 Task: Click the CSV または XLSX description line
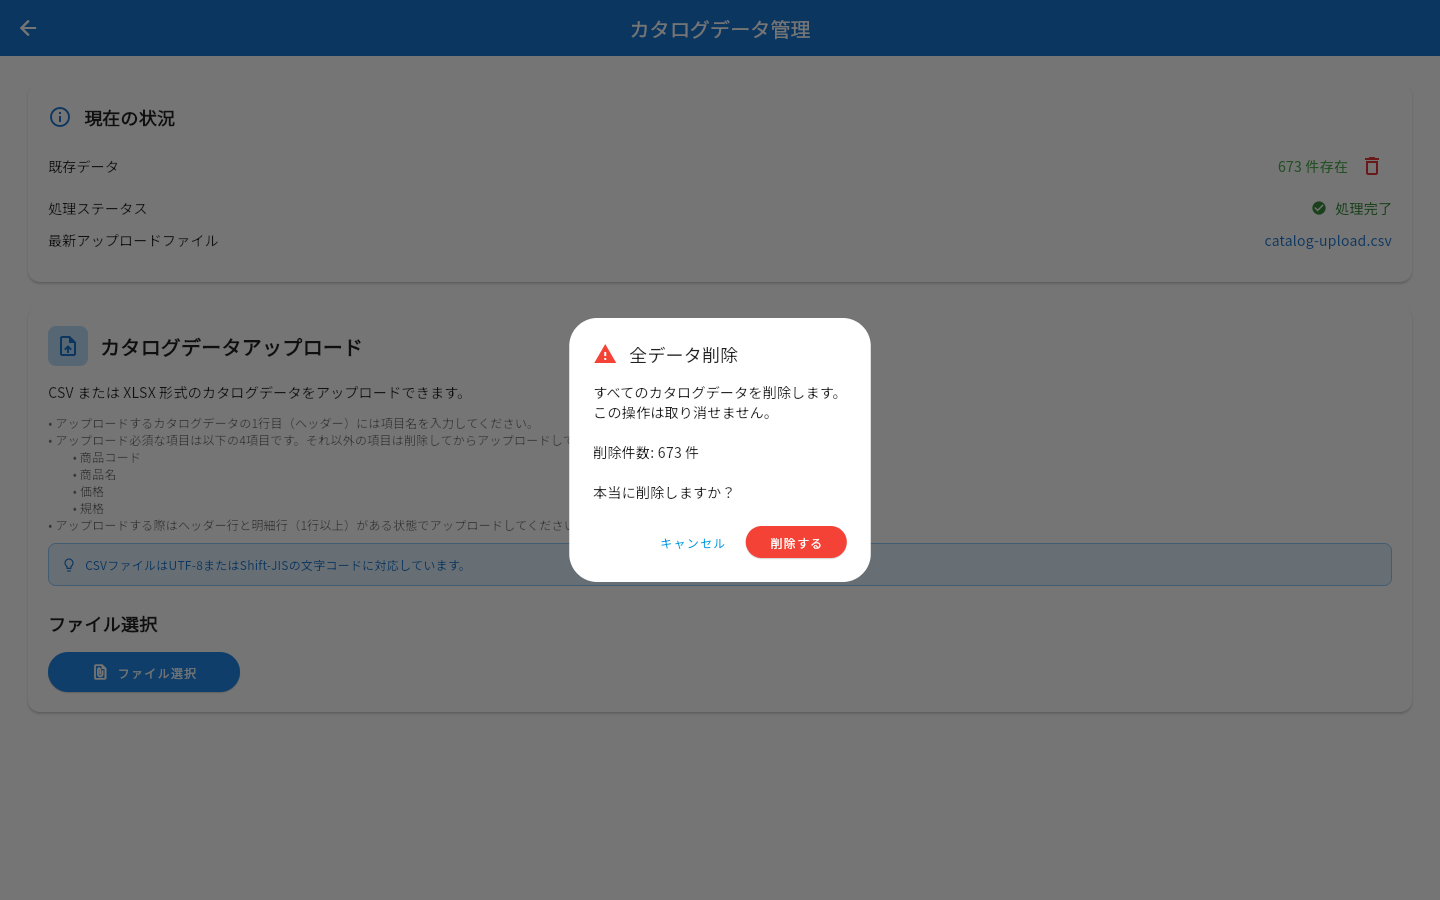point(258,392)
